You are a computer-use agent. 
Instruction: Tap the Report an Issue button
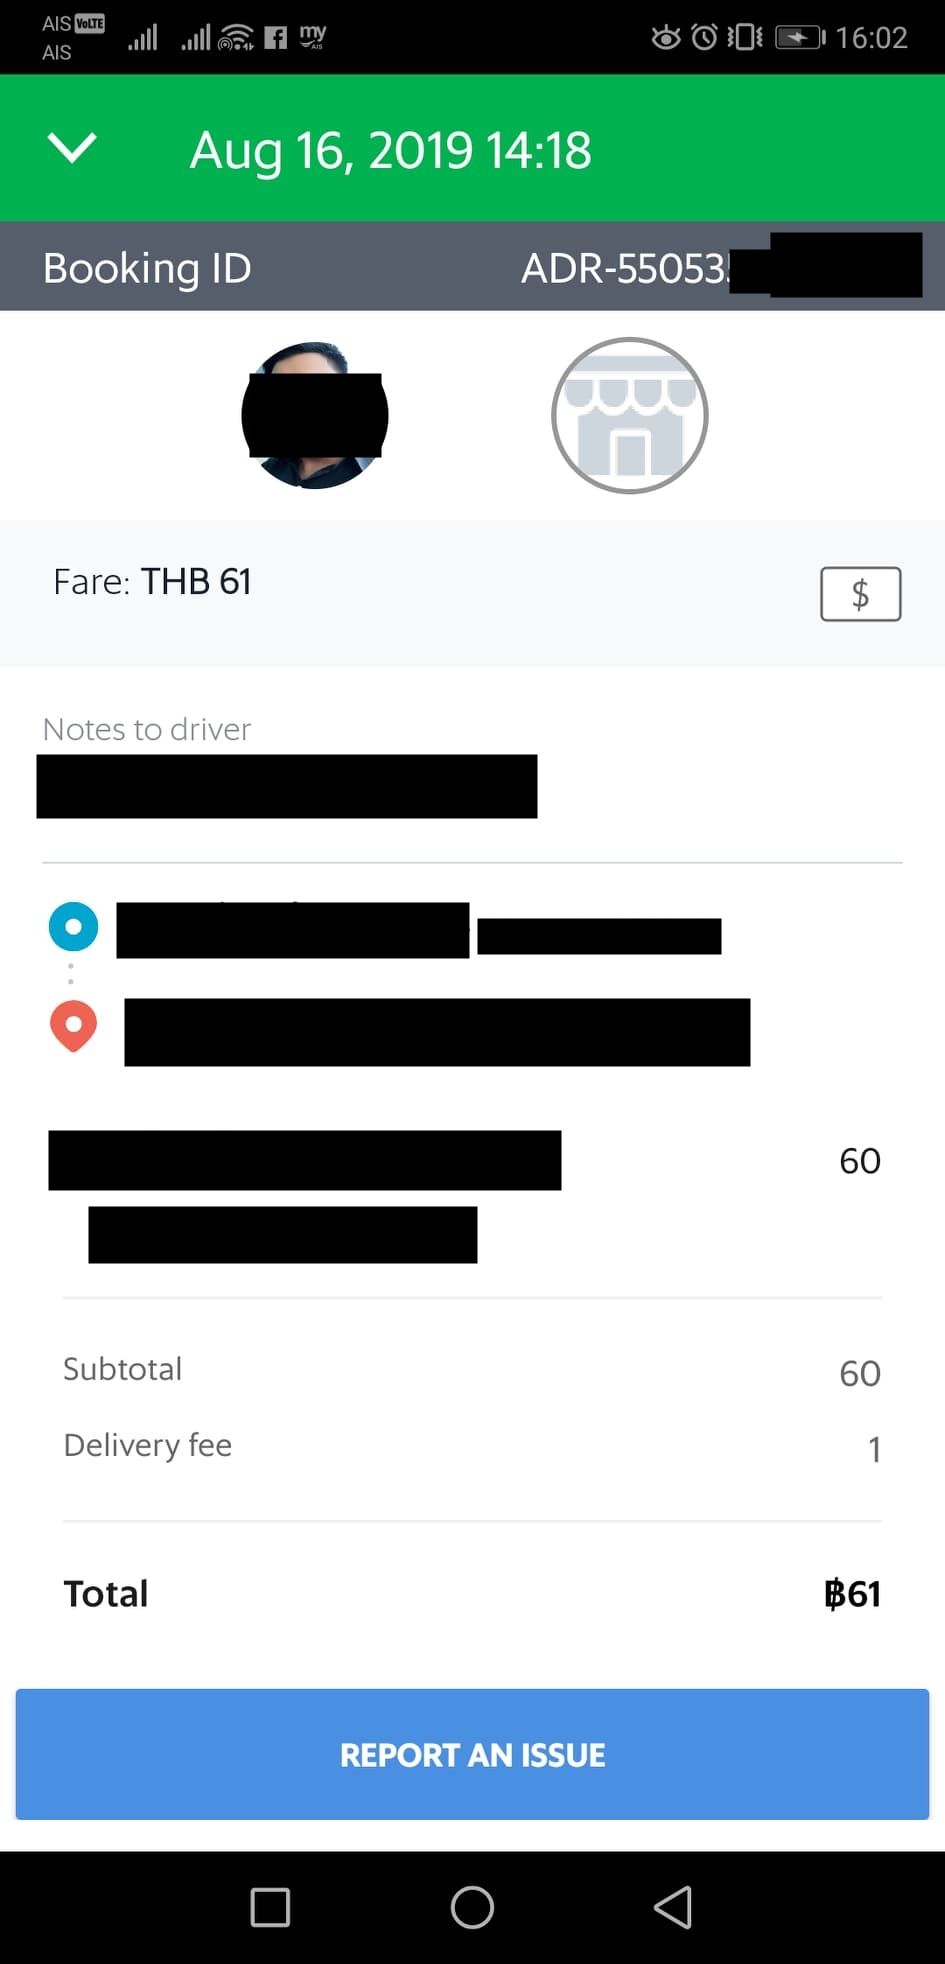tap(472, 1754)
